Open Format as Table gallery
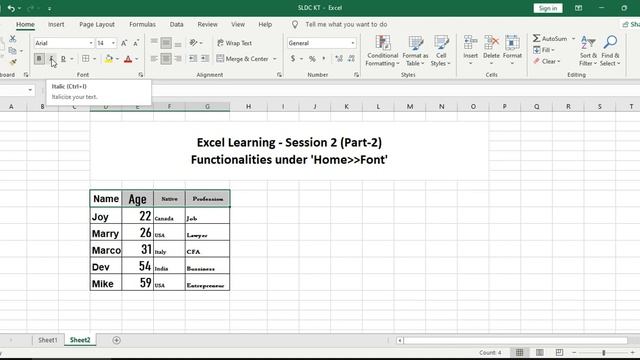This screenshot has width=640, height=360. point(415,51)
